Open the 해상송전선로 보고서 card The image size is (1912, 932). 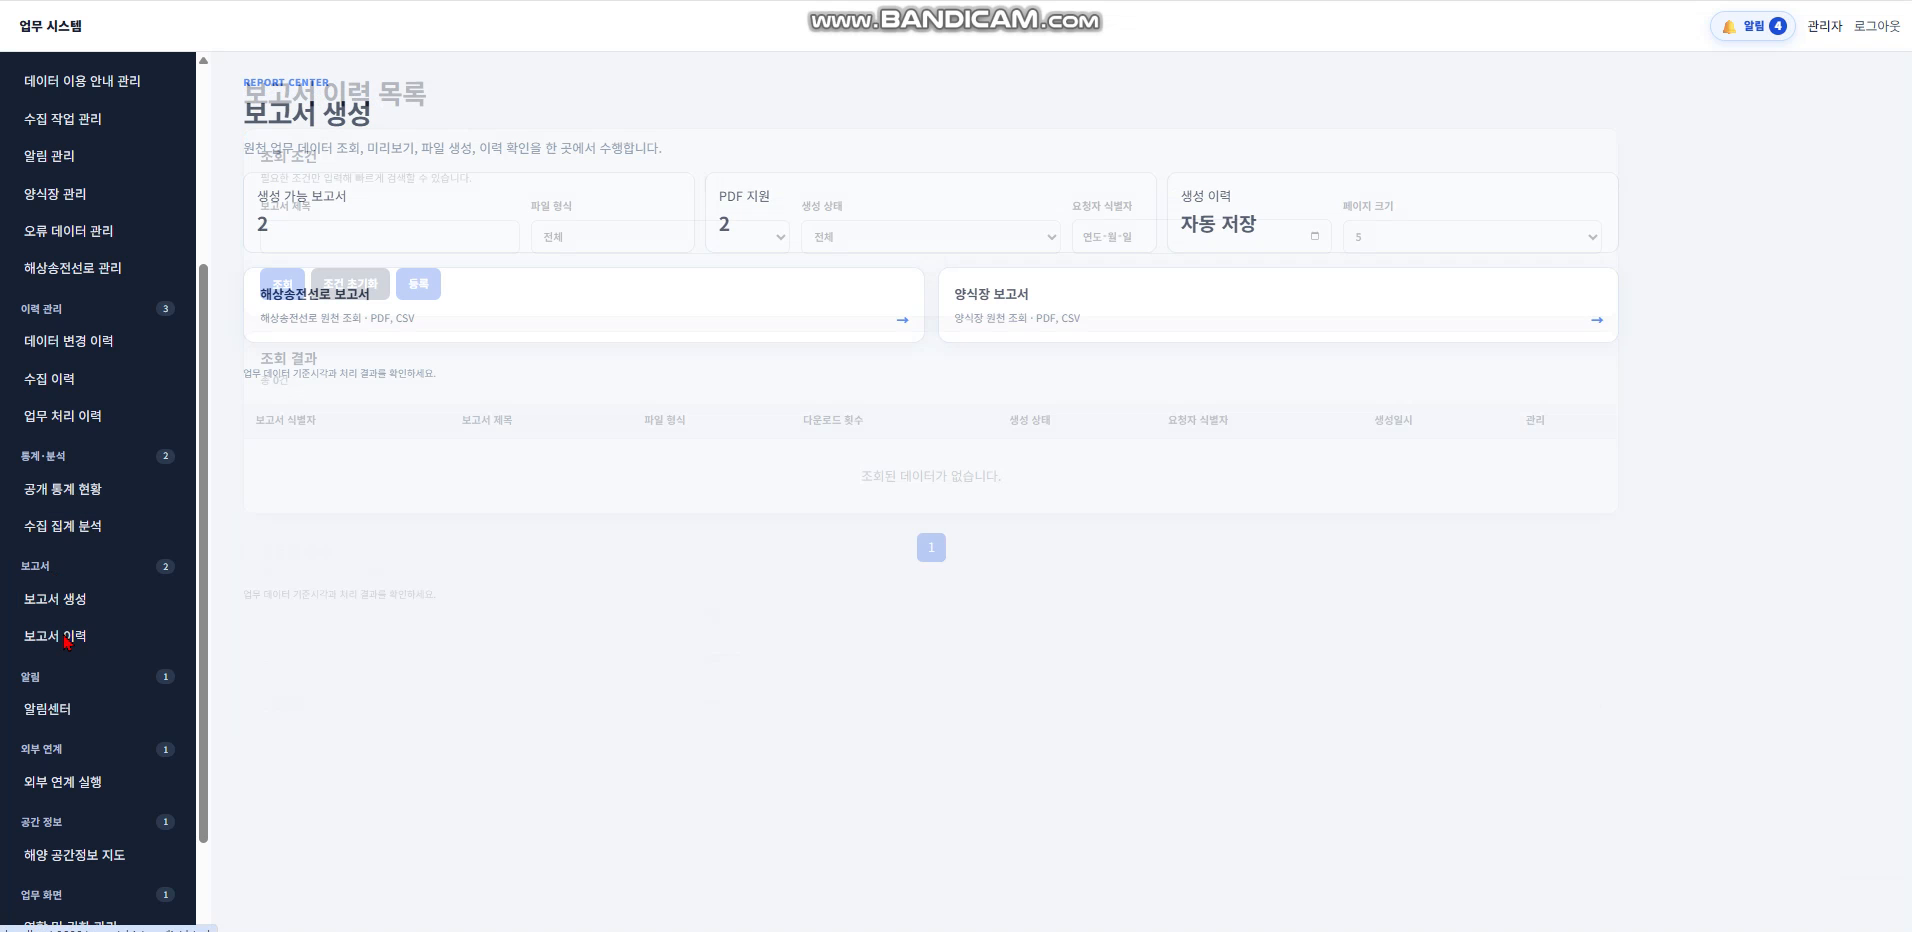pos(584,305)
